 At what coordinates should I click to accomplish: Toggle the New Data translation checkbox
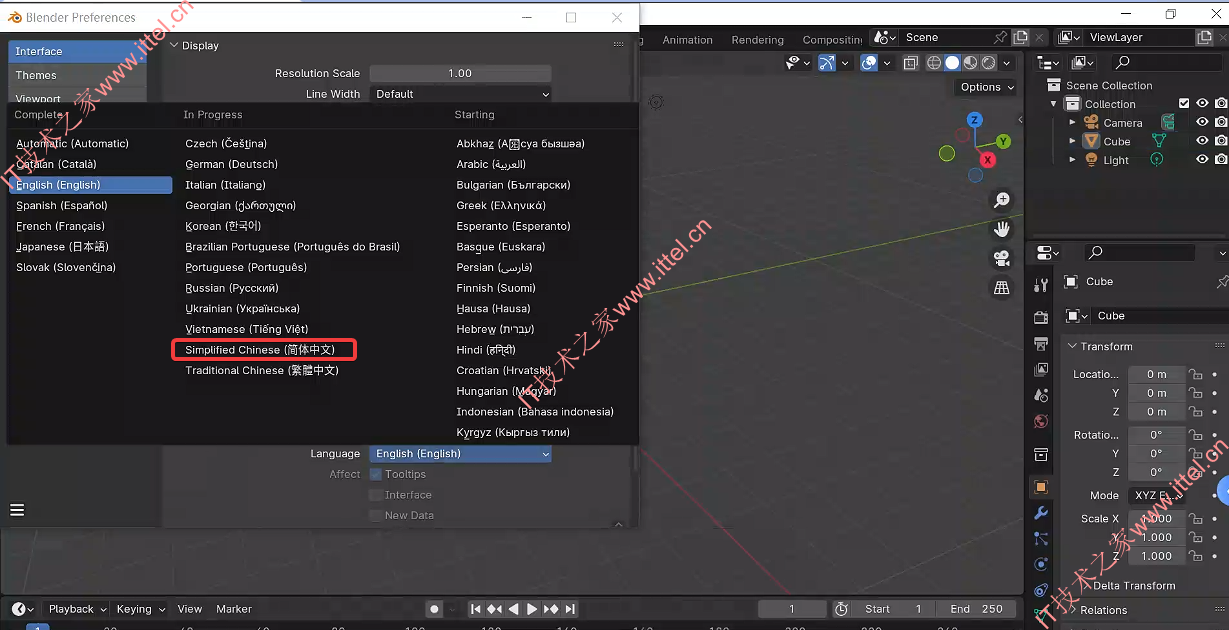[x=376, y=516]
